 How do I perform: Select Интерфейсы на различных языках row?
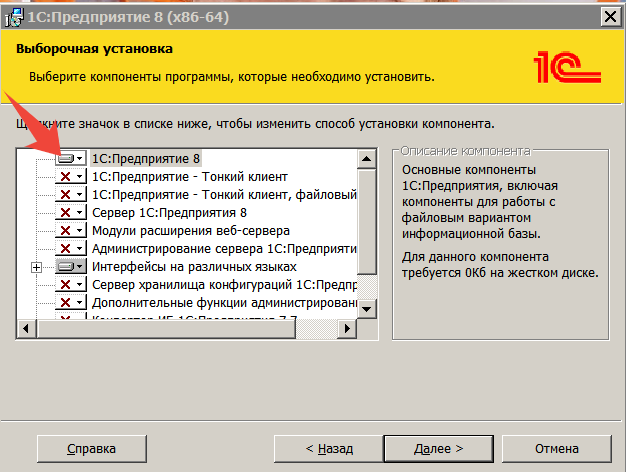pyautogui.click(x=194, y=266)
